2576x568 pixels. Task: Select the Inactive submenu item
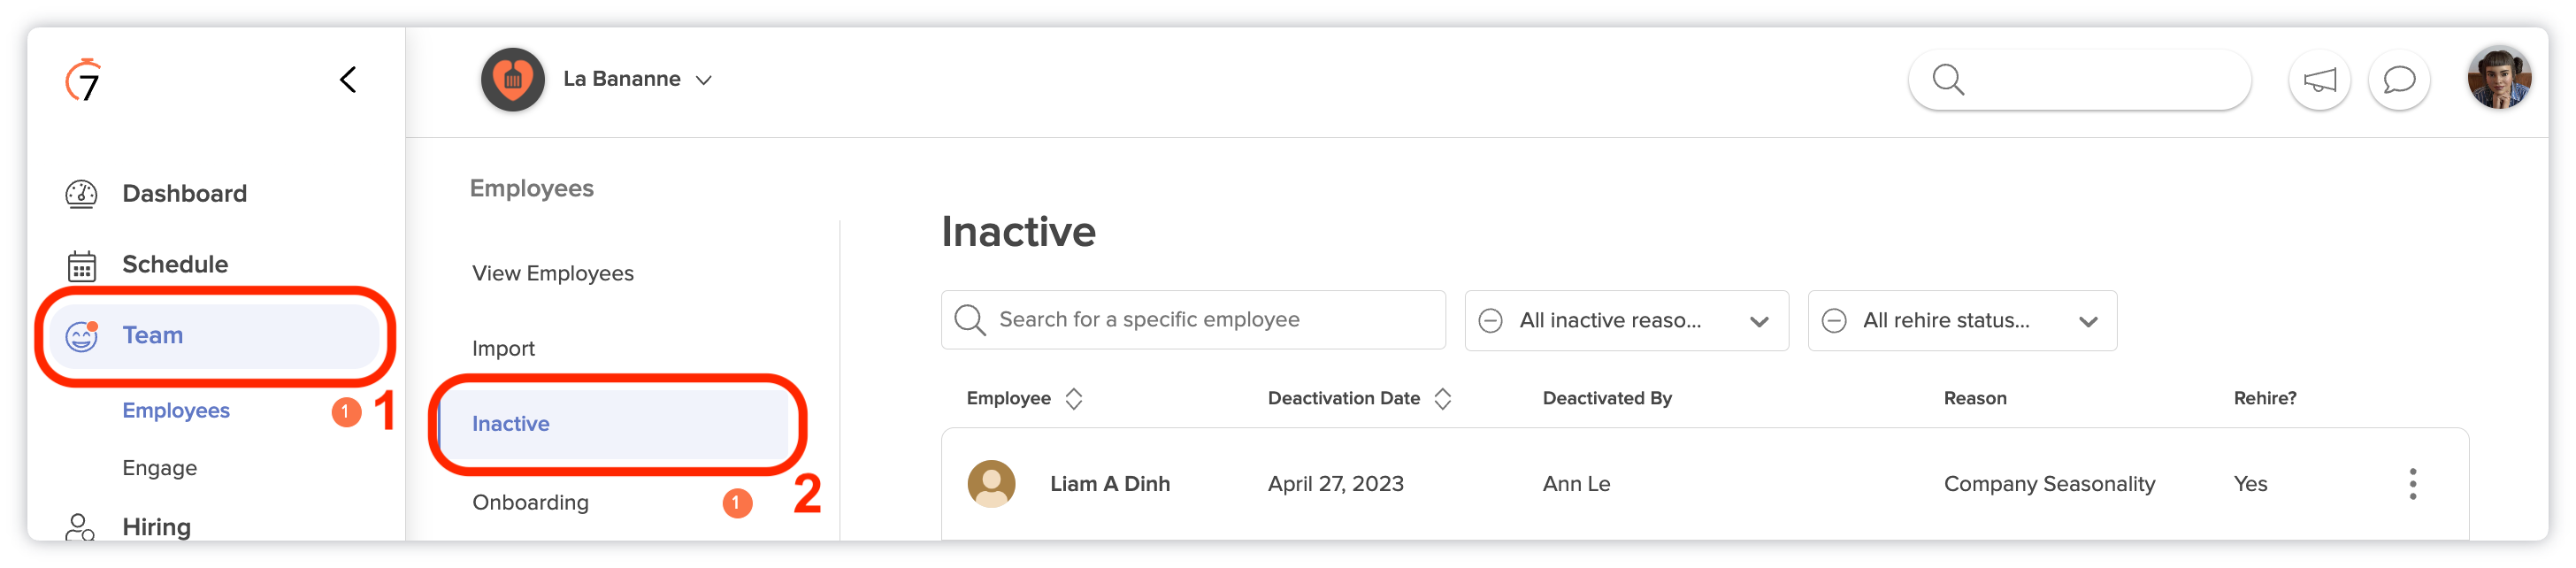point(613,424)
